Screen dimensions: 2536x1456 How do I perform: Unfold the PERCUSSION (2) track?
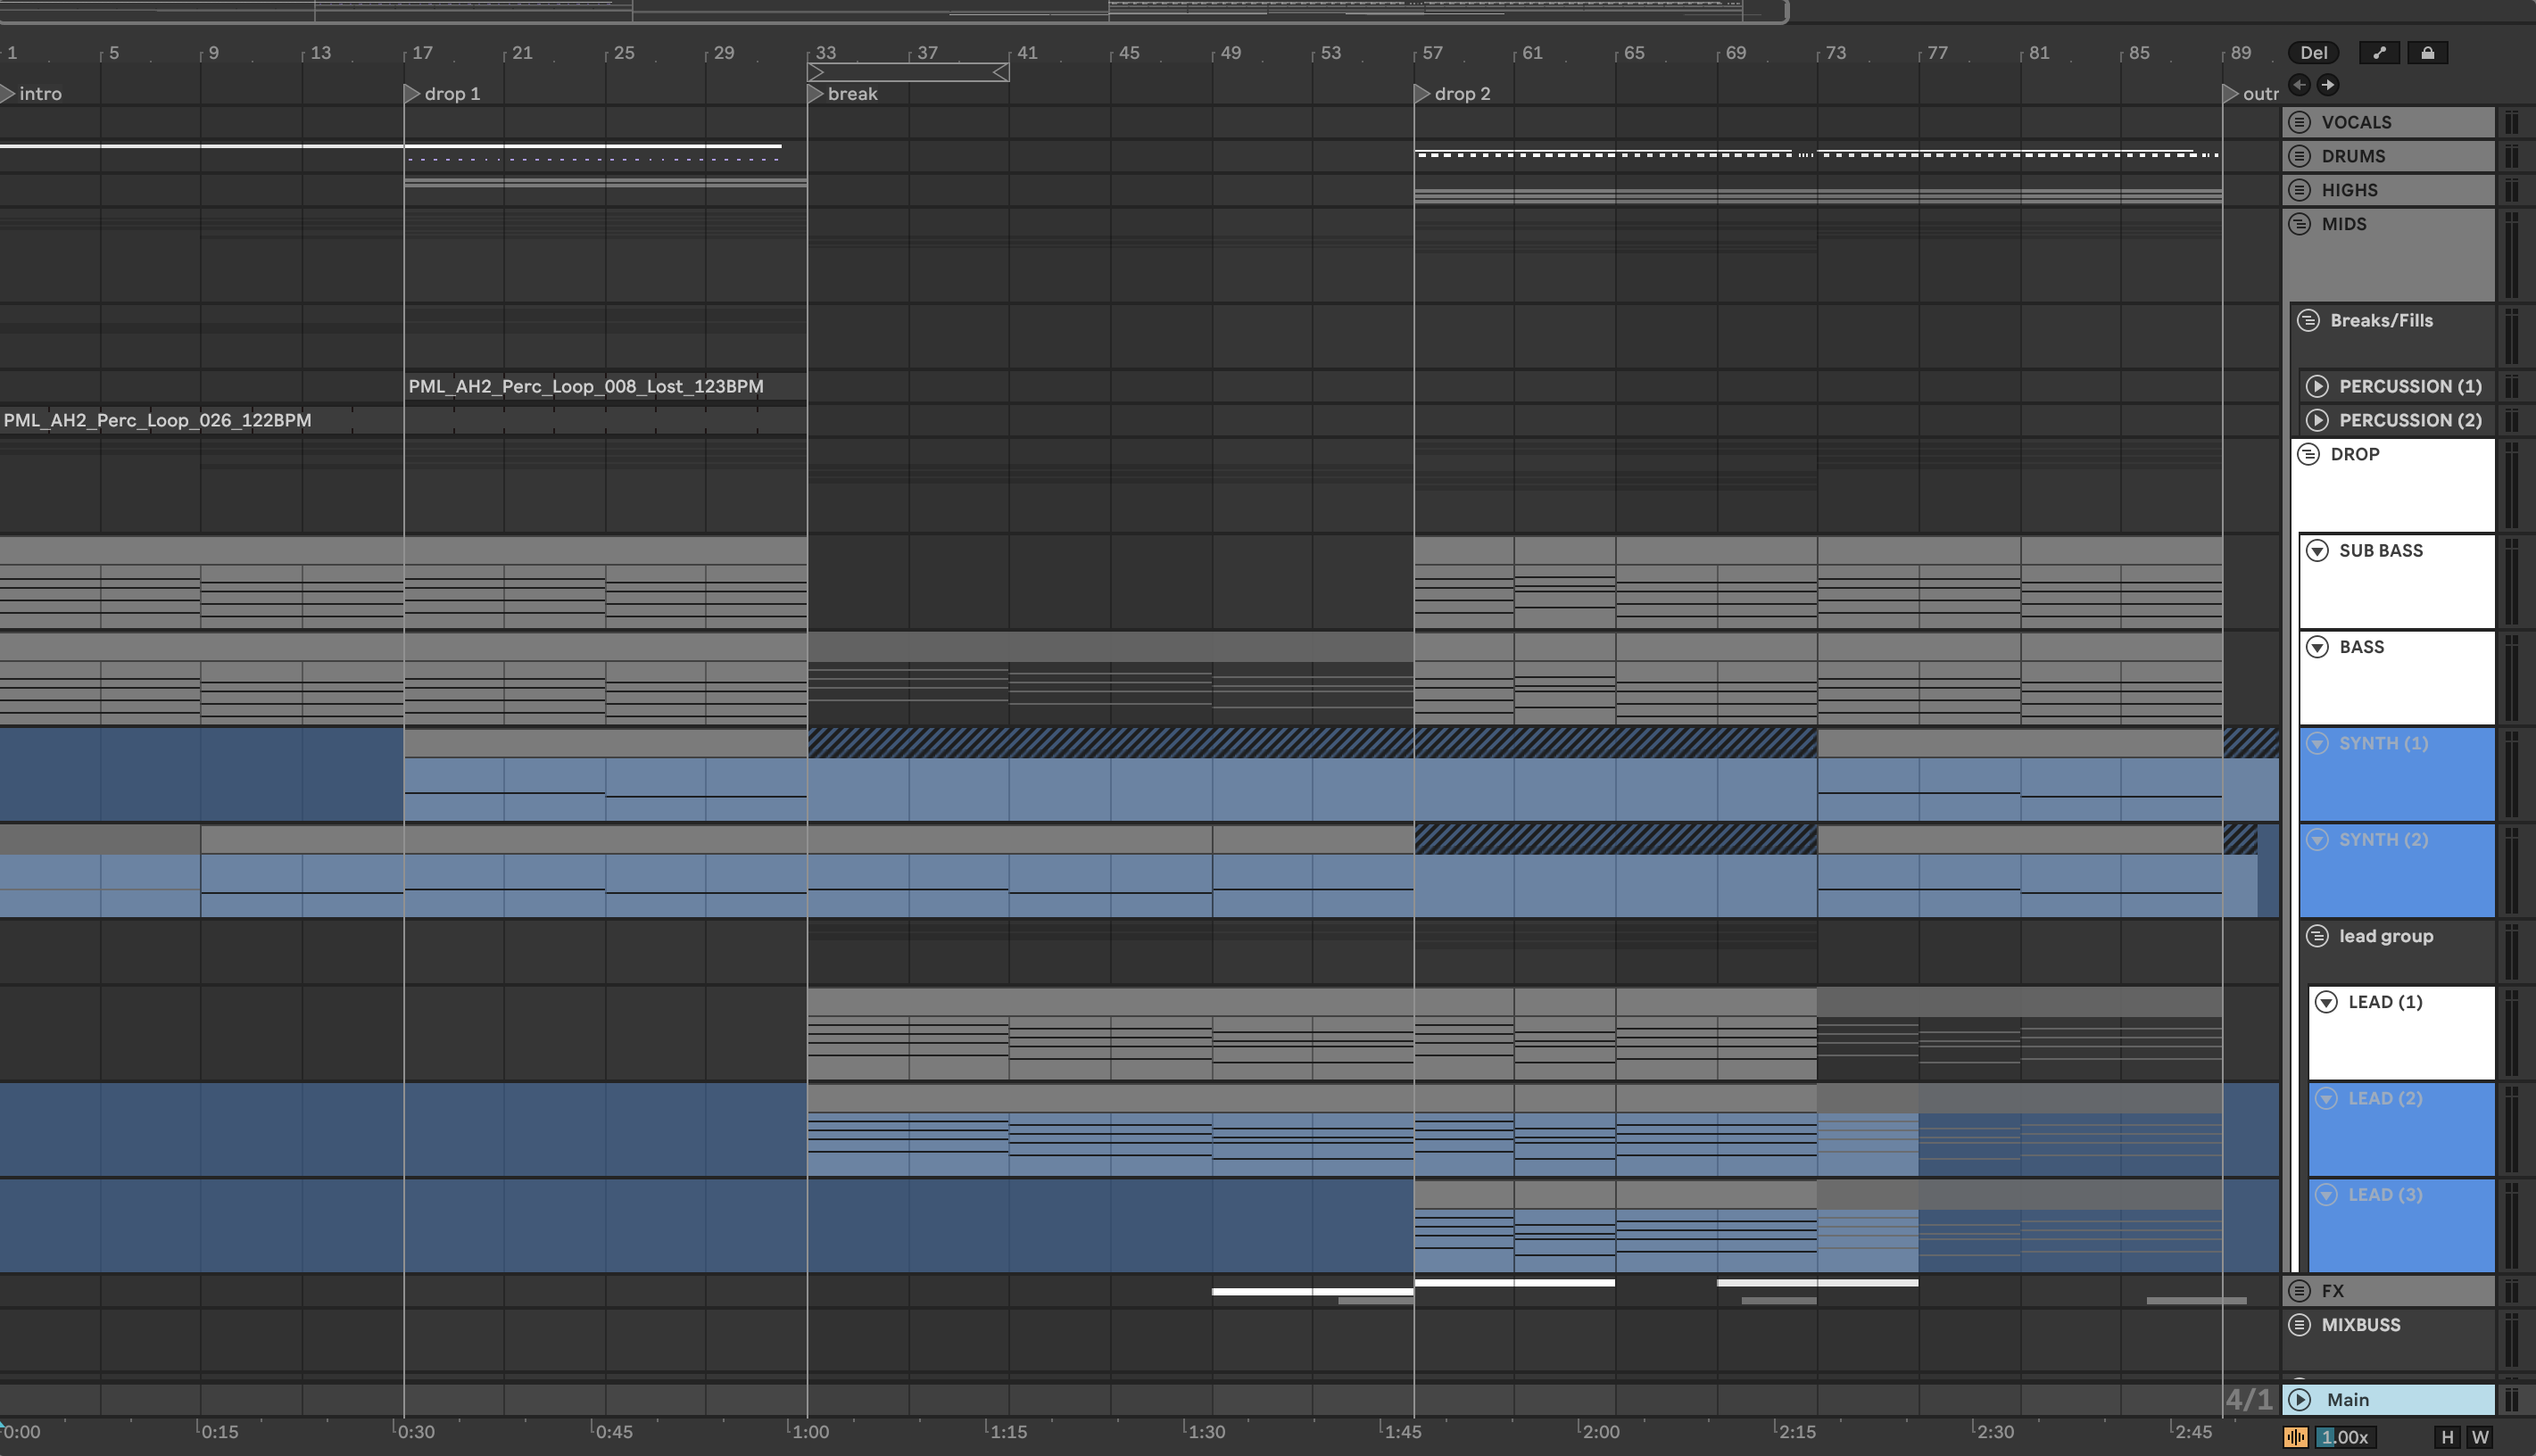[x=2317, y=420]
